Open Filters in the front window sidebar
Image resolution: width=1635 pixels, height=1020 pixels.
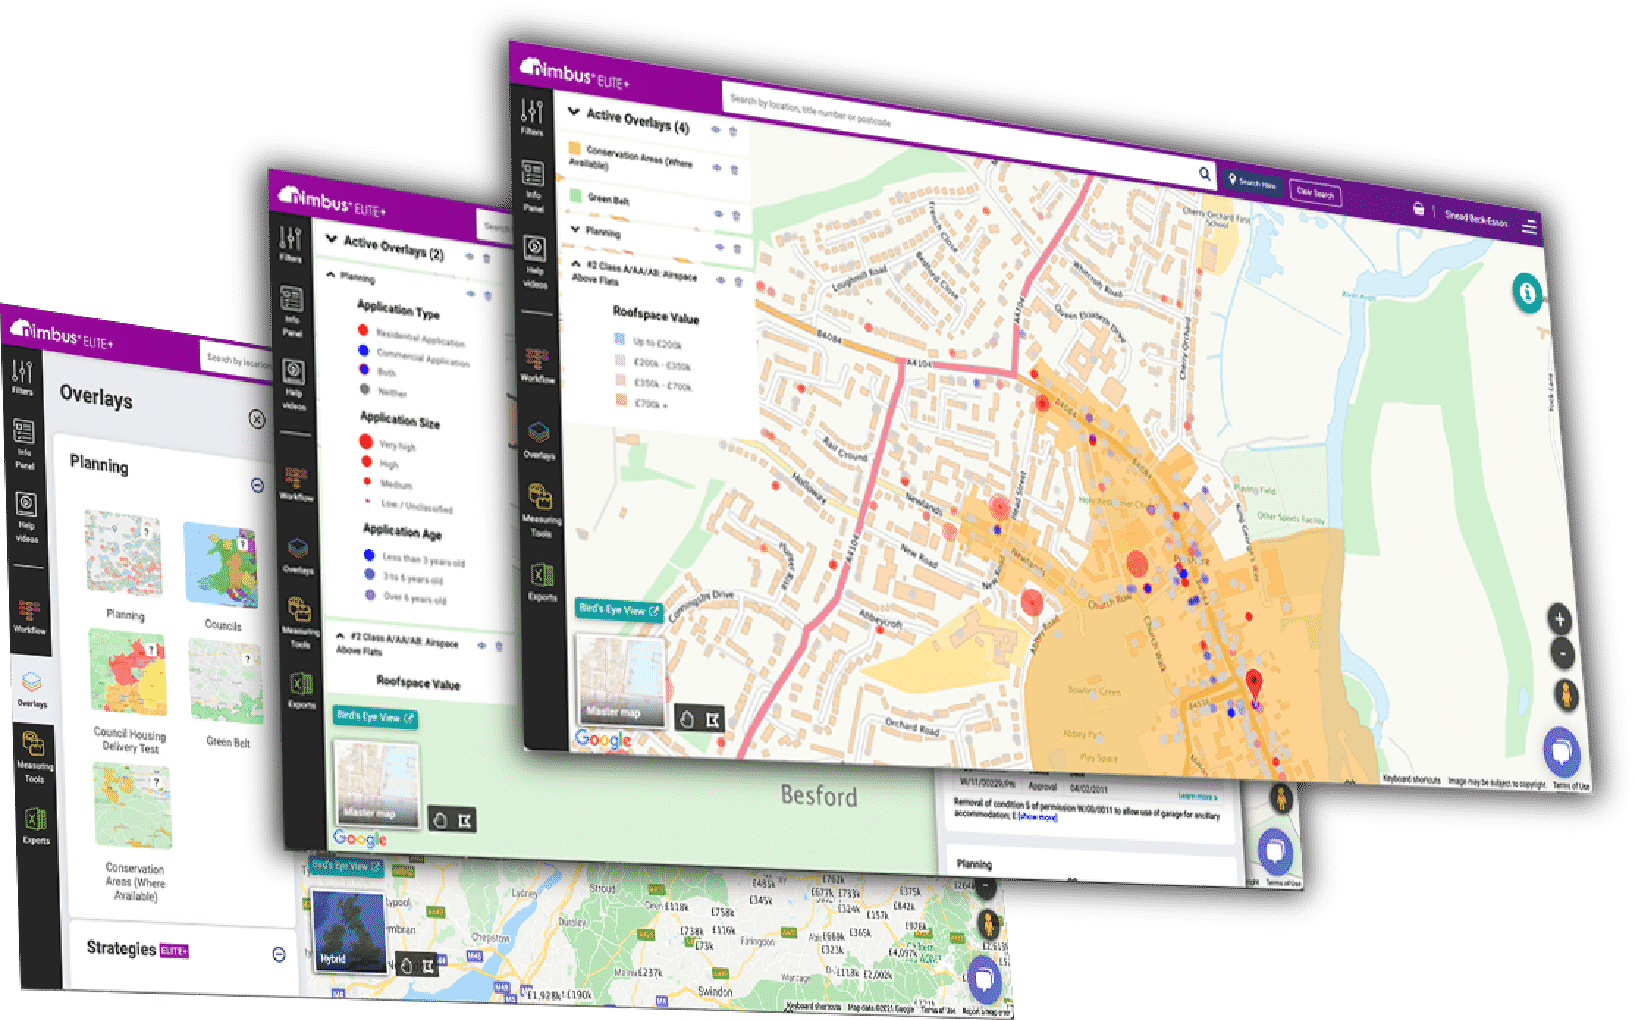(532, 118)
